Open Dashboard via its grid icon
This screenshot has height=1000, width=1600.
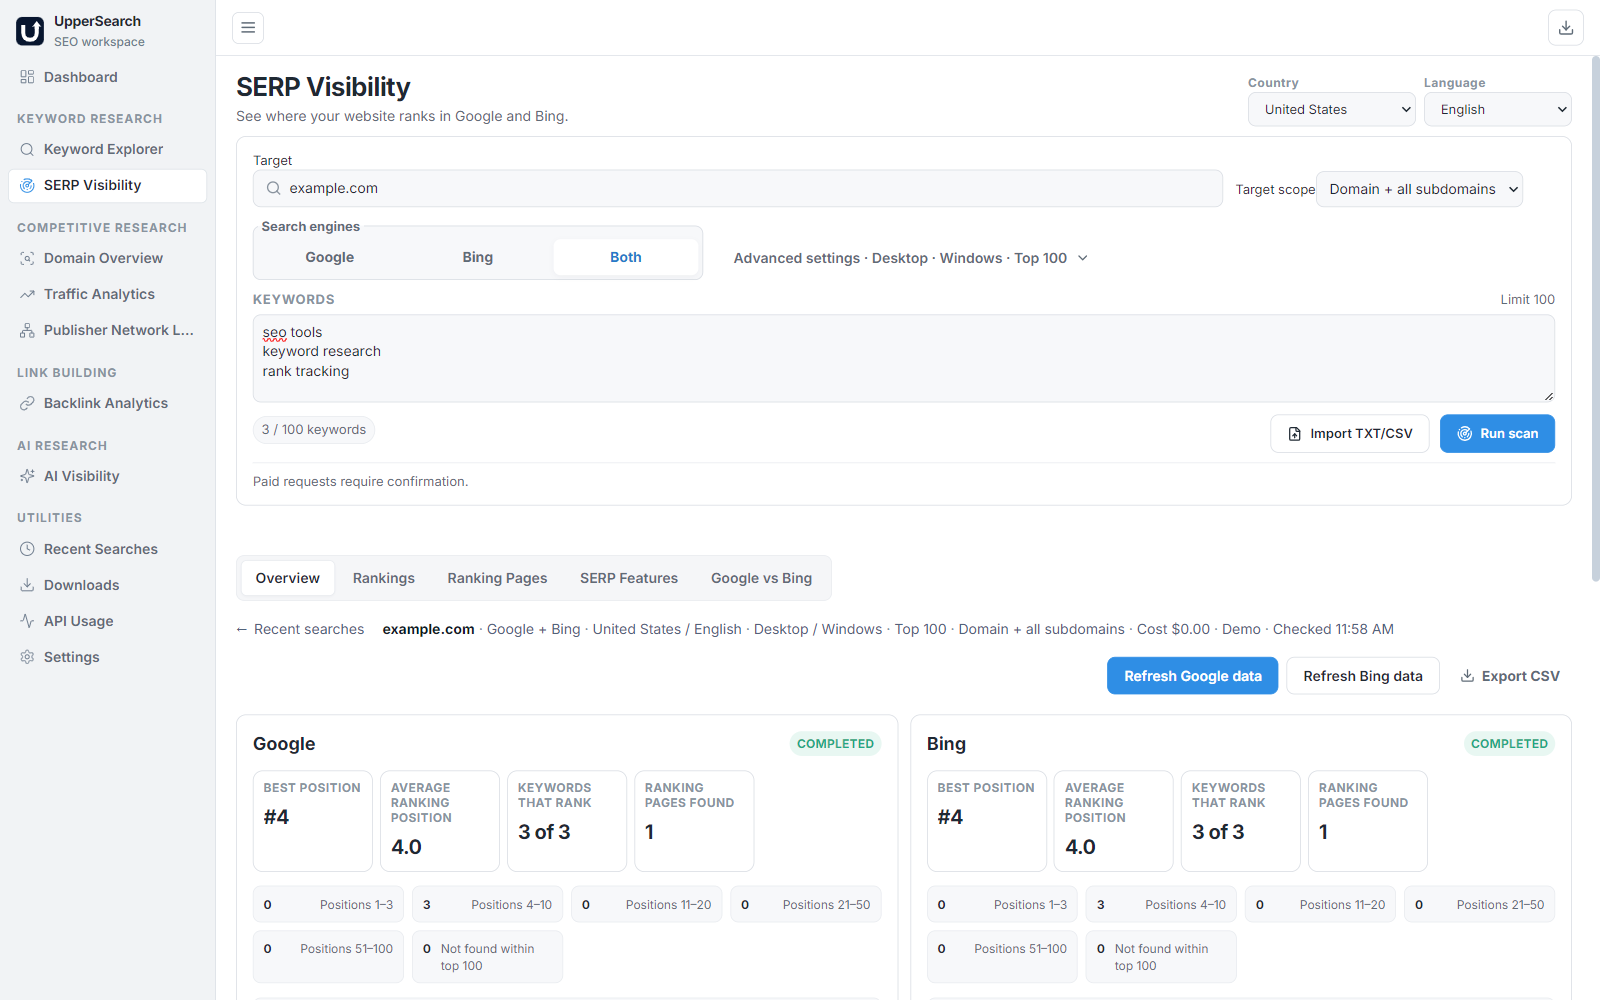[27, 77]
